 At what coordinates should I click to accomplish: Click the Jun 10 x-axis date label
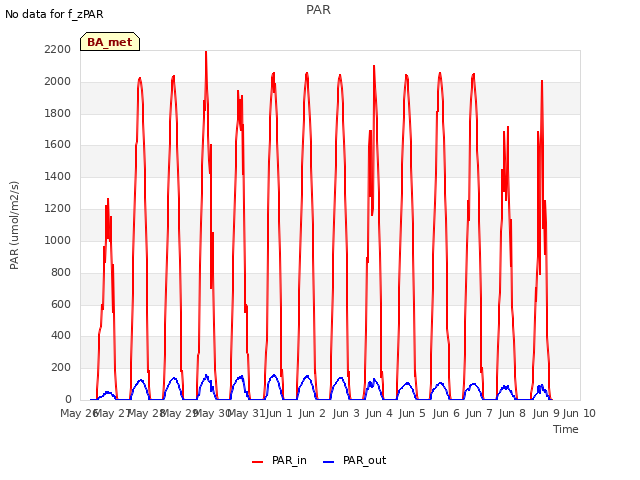(579, 413)
